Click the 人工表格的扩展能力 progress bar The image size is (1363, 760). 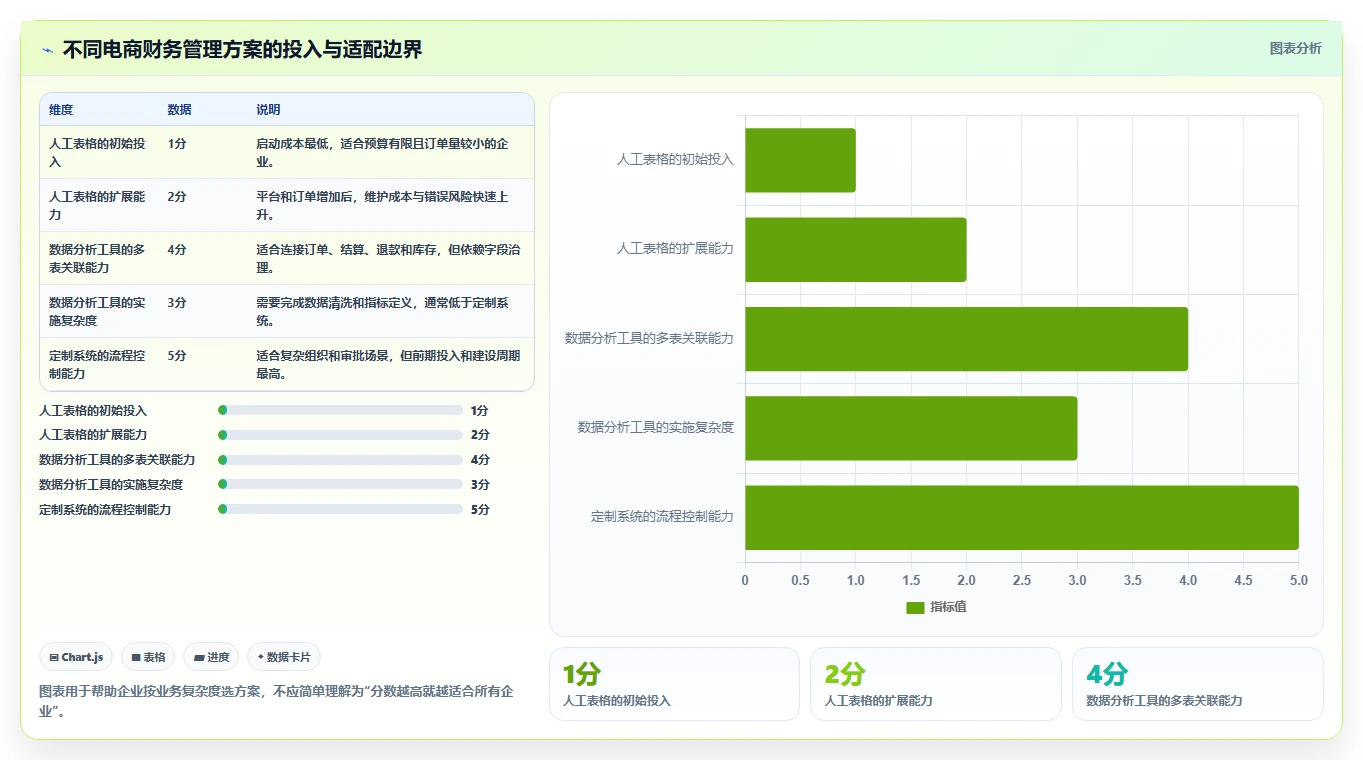(x=340, y=435)
